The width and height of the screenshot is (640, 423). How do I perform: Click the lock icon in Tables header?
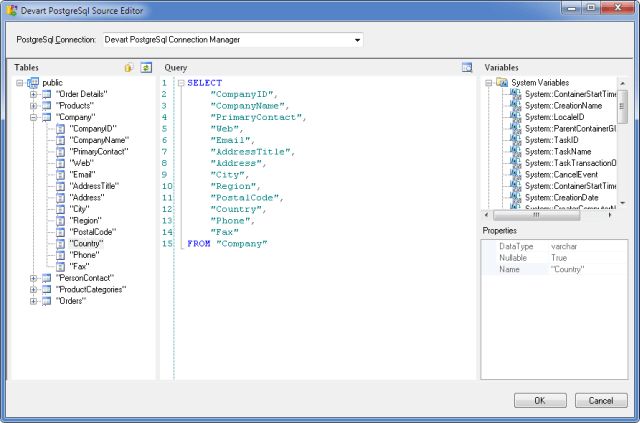[x=129, y=67]
